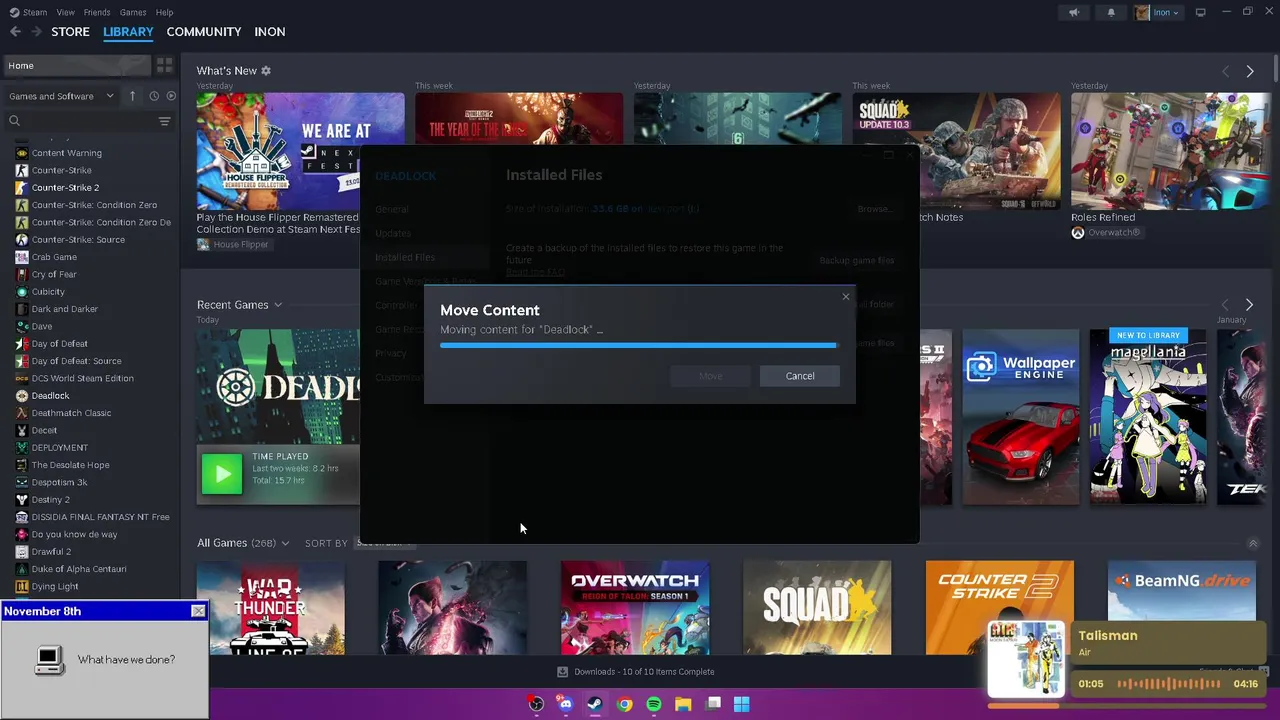Viewport: 1280px width, 720px height.
Task: Open the War Thunder game tile
Action: [x=270, y=608]
